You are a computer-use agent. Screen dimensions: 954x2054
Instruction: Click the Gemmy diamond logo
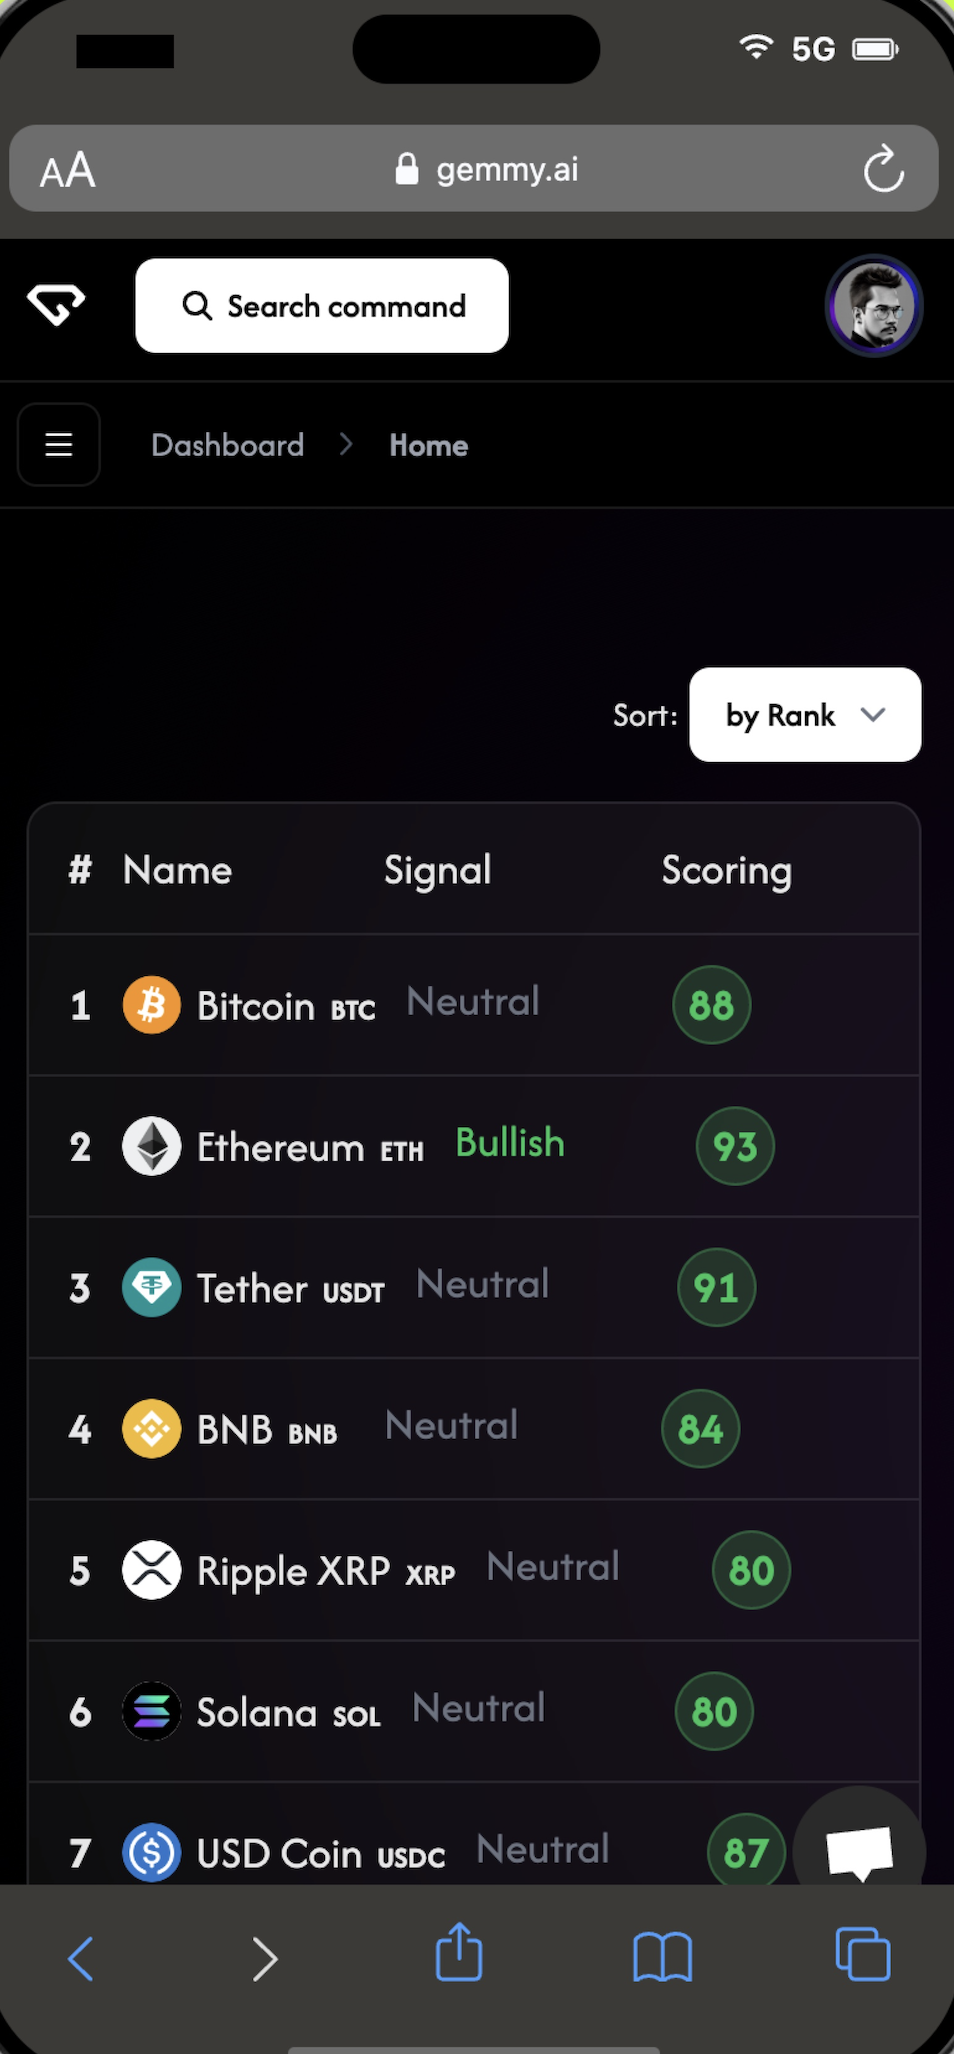55,305
